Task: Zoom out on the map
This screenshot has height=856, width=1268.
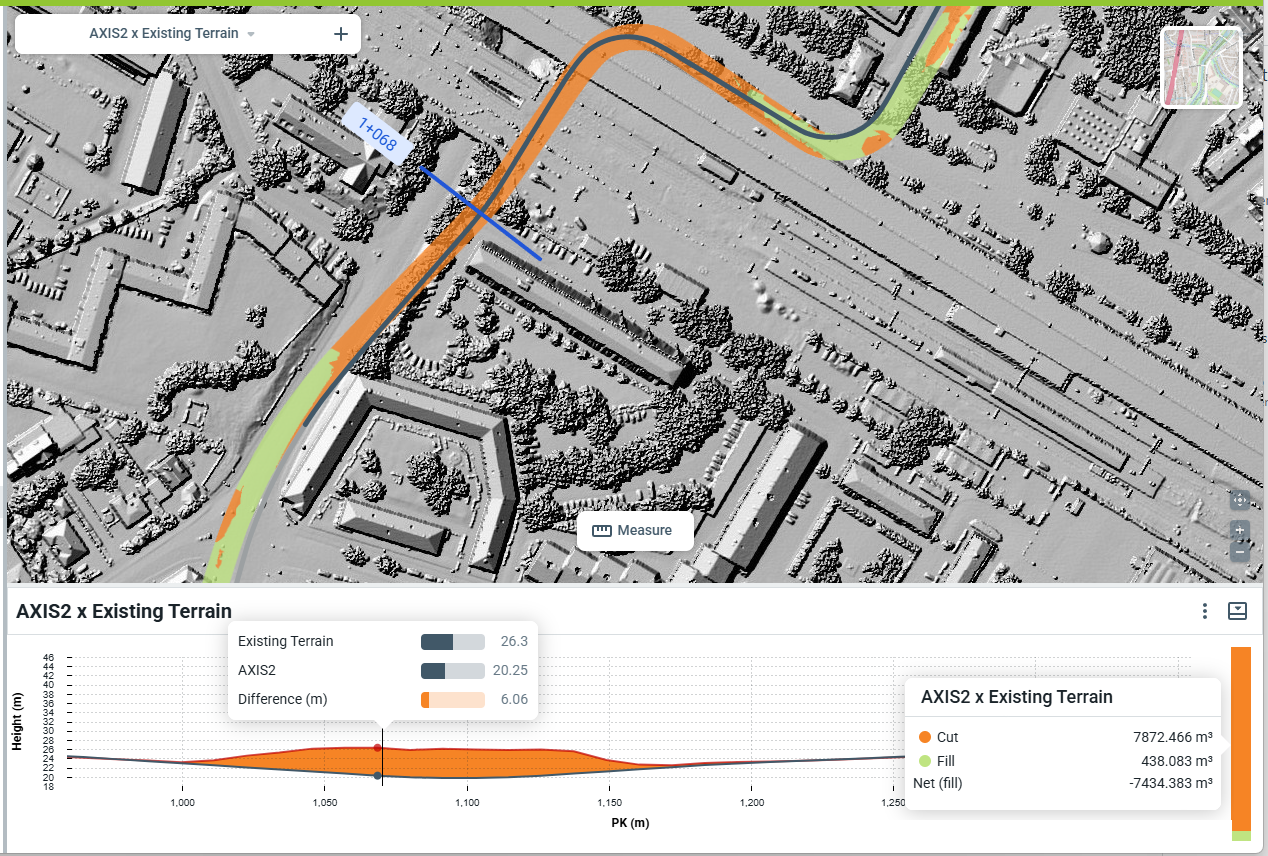Action: [1239, 551]
